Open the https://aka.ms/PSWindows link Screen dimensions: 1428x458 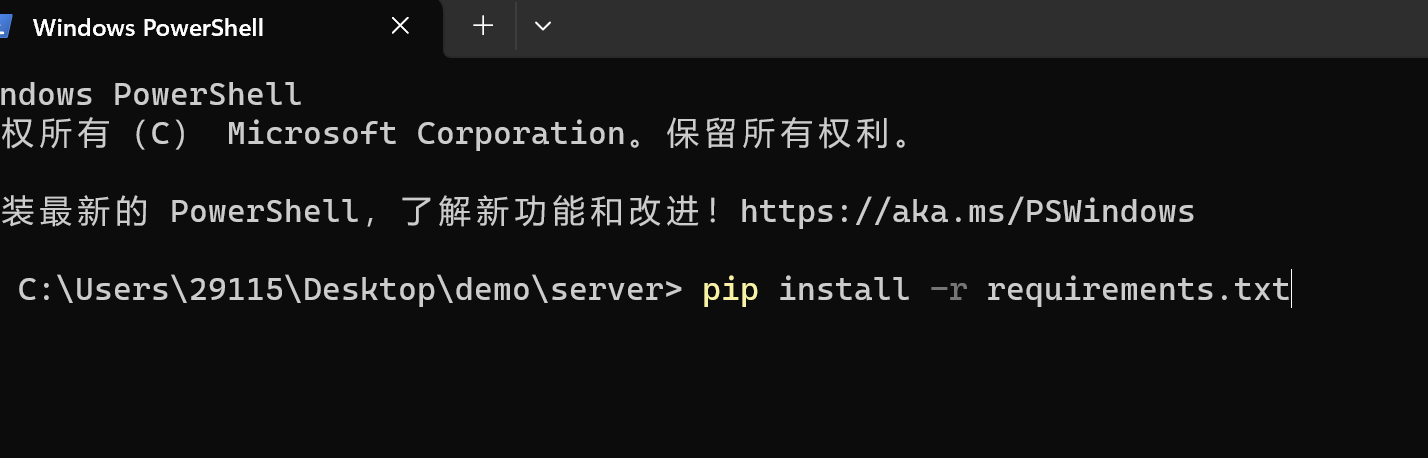point(967,211)
